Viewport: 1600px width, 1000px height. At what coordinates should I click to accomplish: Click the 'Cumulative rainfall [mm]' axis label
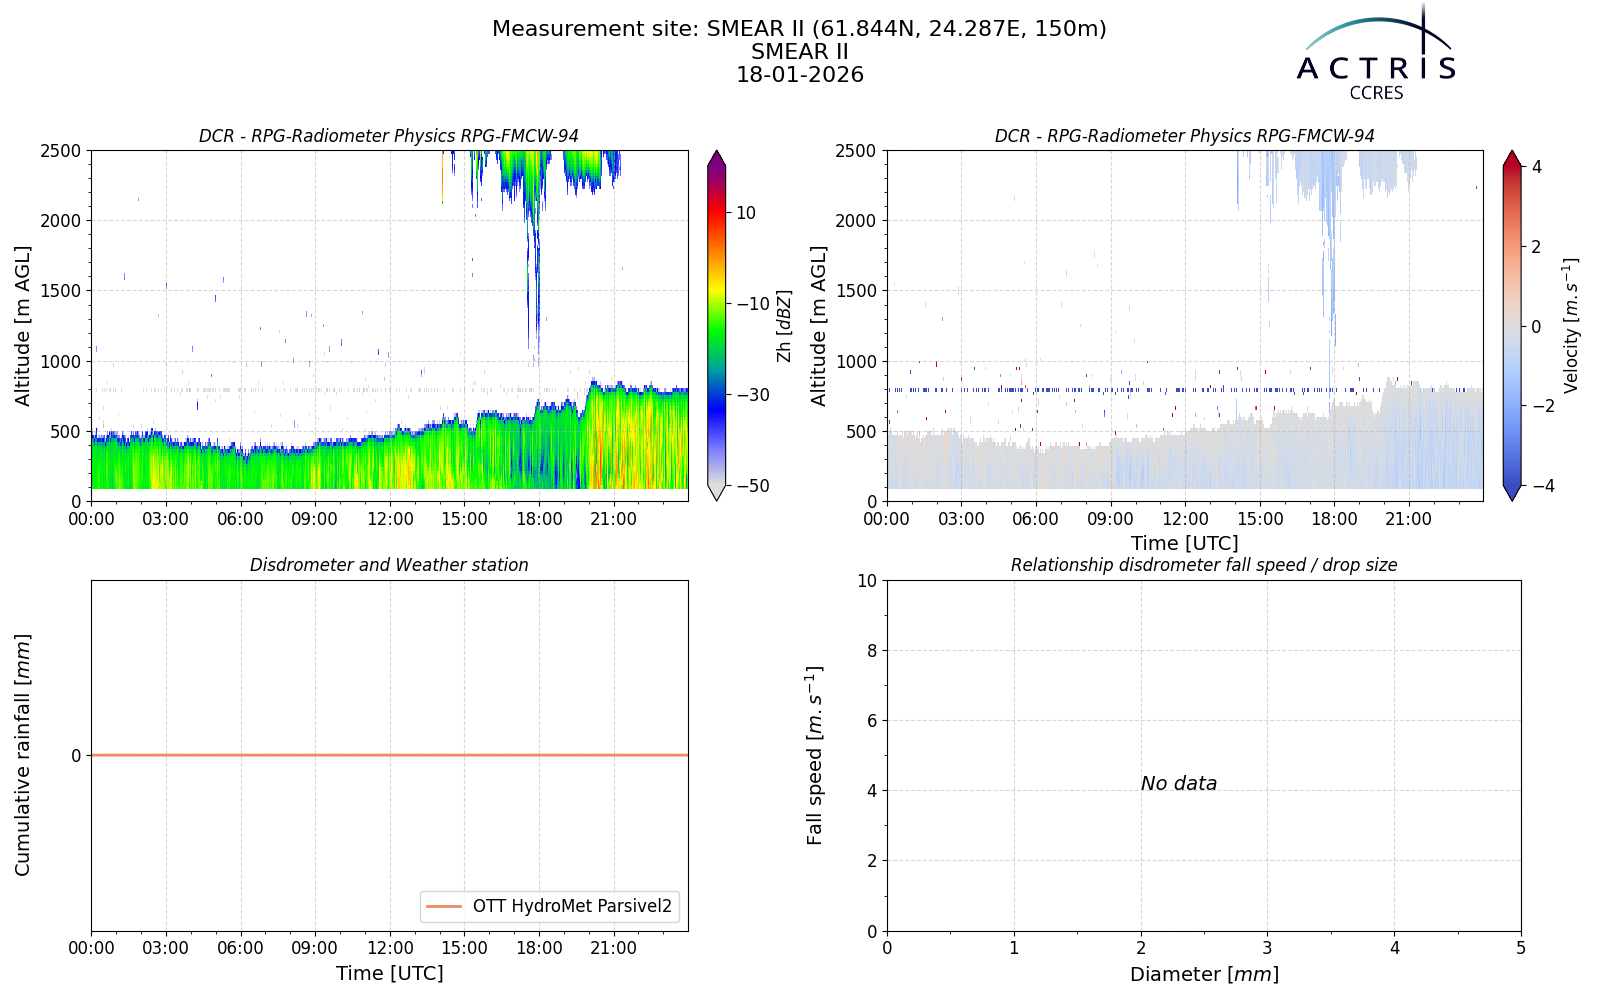coord(23,755)
